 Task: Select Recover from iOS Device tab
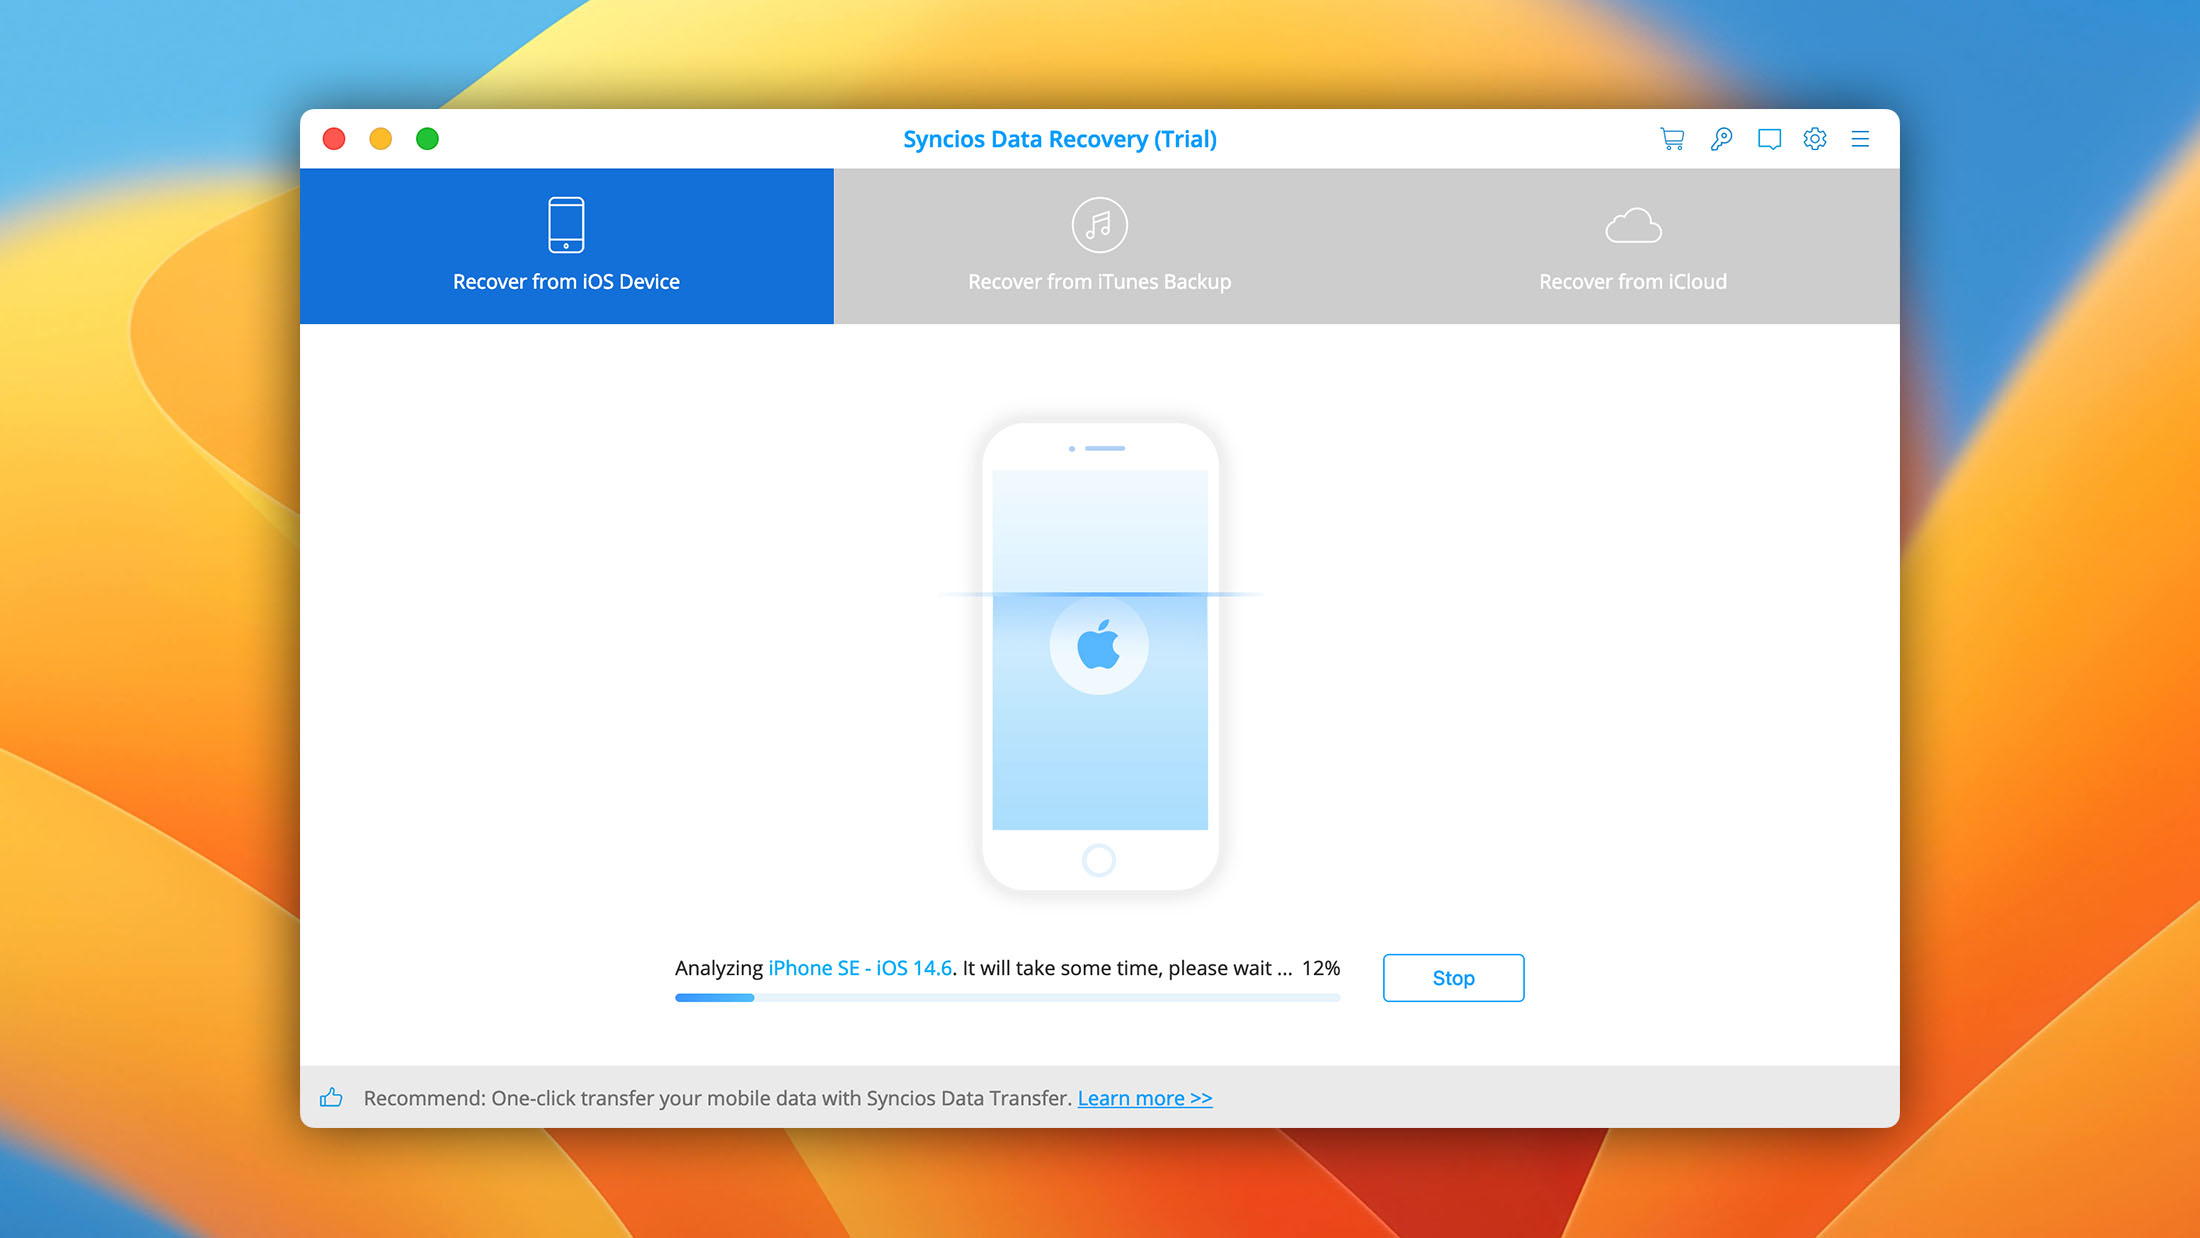pos(566,246)
